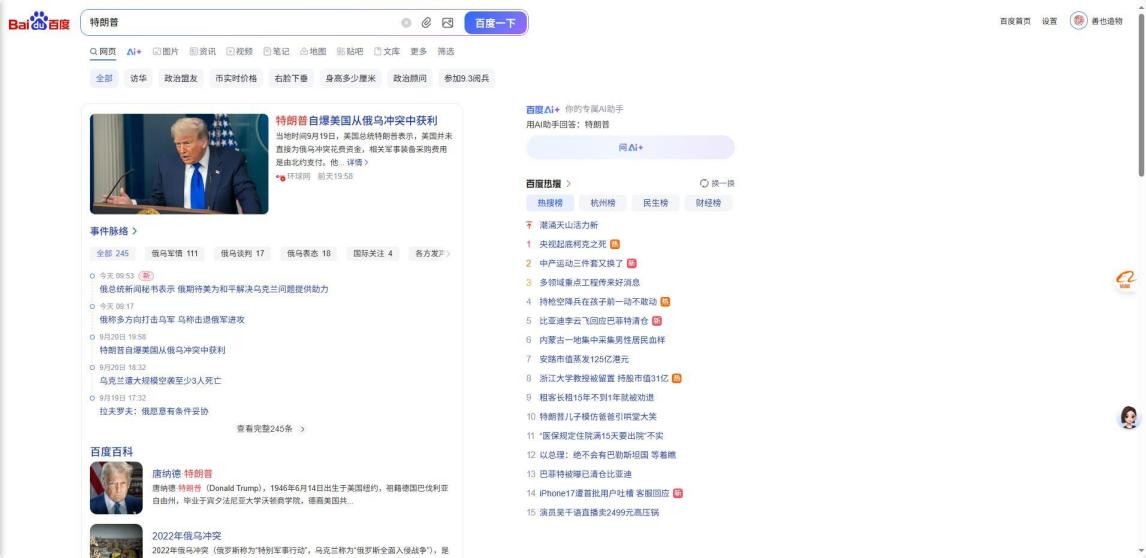
Task: Switch to the 图片 tab
Action: click(165, 51)
